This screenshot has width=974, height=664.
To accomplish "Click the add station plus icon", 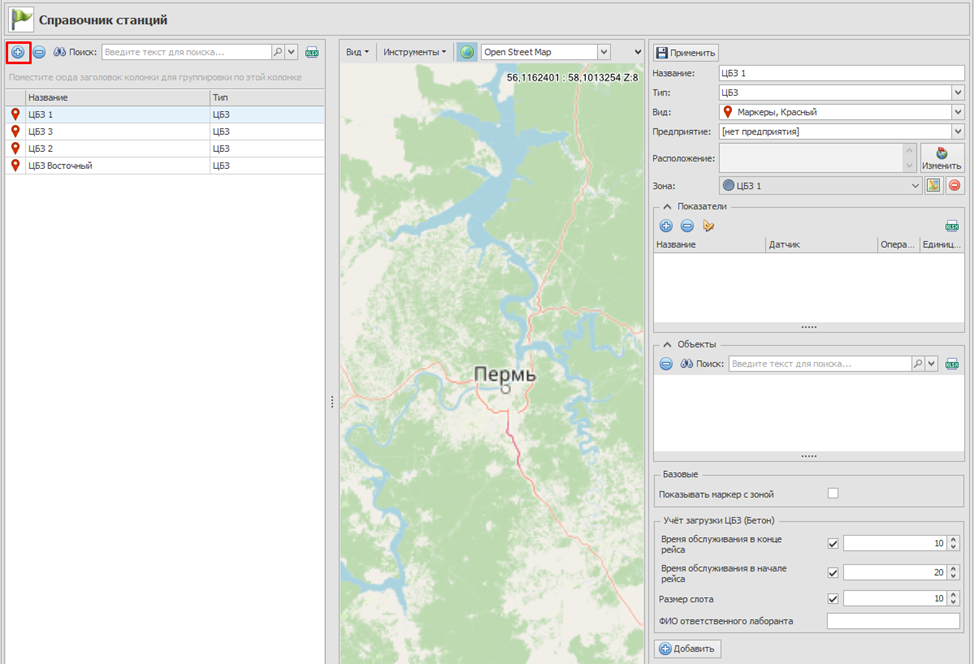I will click(18, 51).
